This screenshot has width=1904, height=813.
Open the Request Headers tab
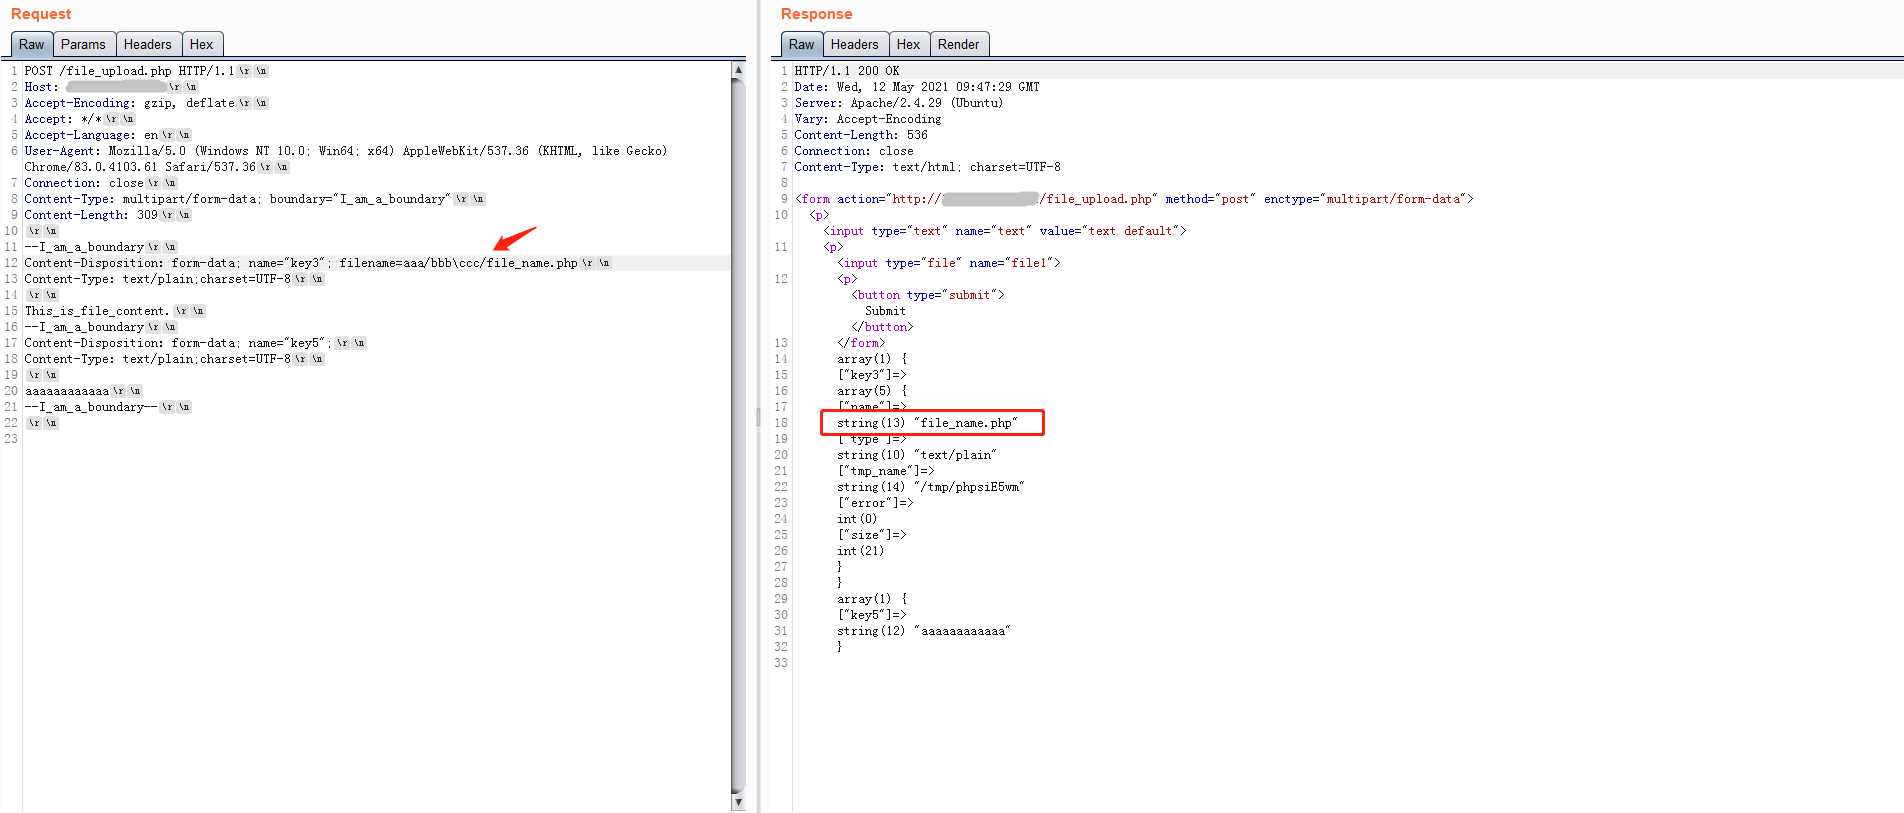pos(147,44)
